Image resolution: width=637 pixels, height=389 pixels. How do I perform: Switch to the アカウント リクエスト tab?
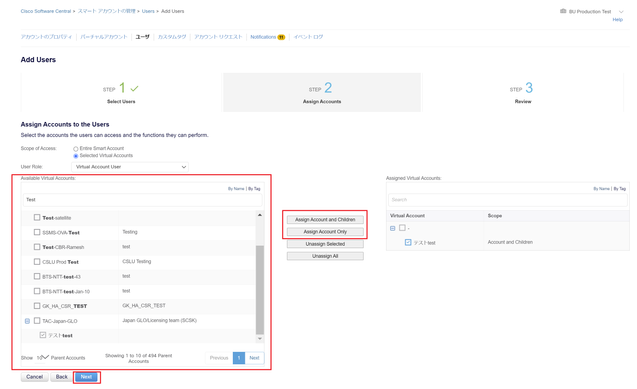pyautogui.click(x=218, y=37)
